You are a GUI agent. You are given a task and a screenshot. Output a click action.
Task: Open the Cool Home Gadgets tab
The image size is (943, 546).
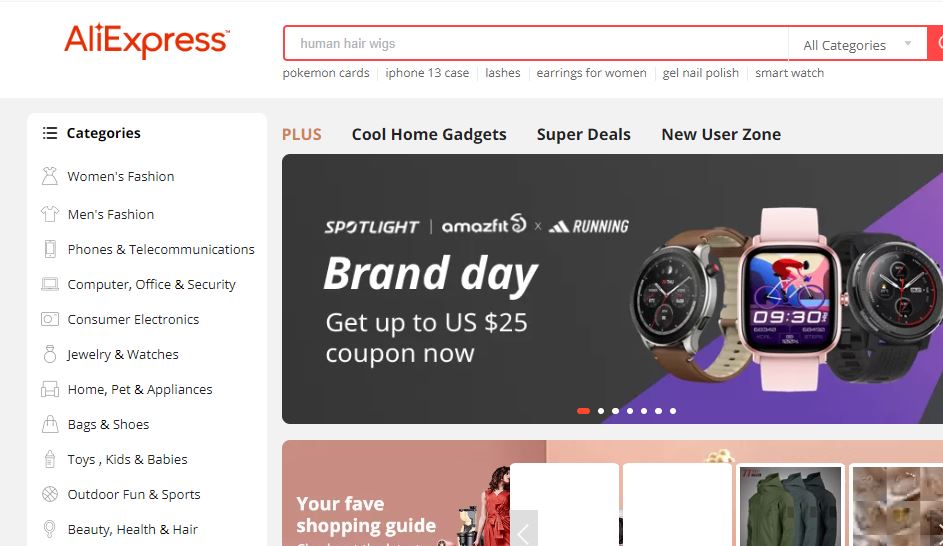[429, 134]
